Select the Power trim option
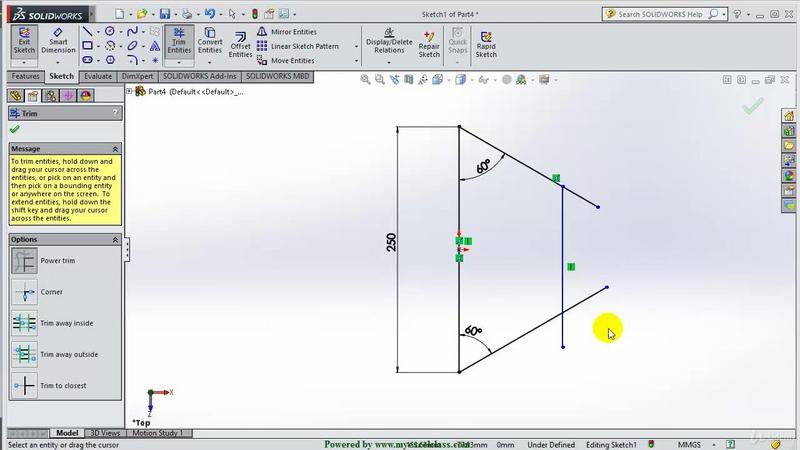 (24, 261)
